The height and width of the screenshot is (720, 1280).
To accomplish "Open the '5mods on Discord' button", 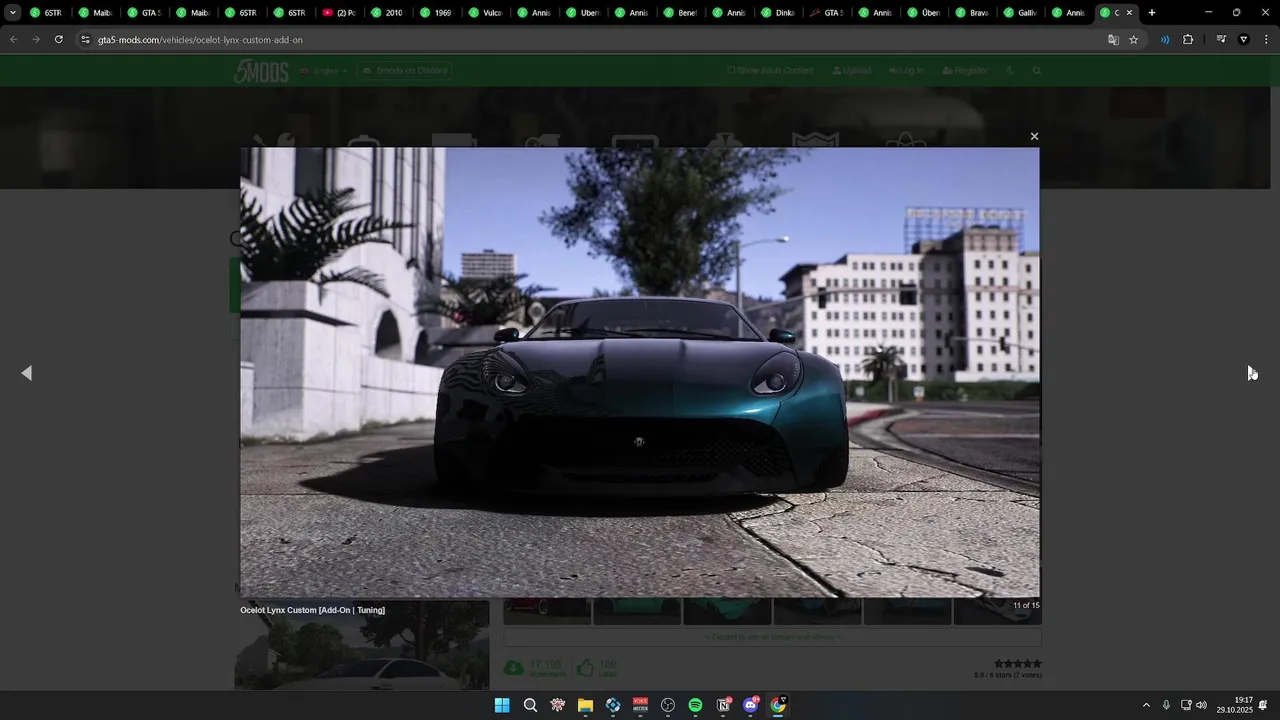I will click(x=404, y=71).
